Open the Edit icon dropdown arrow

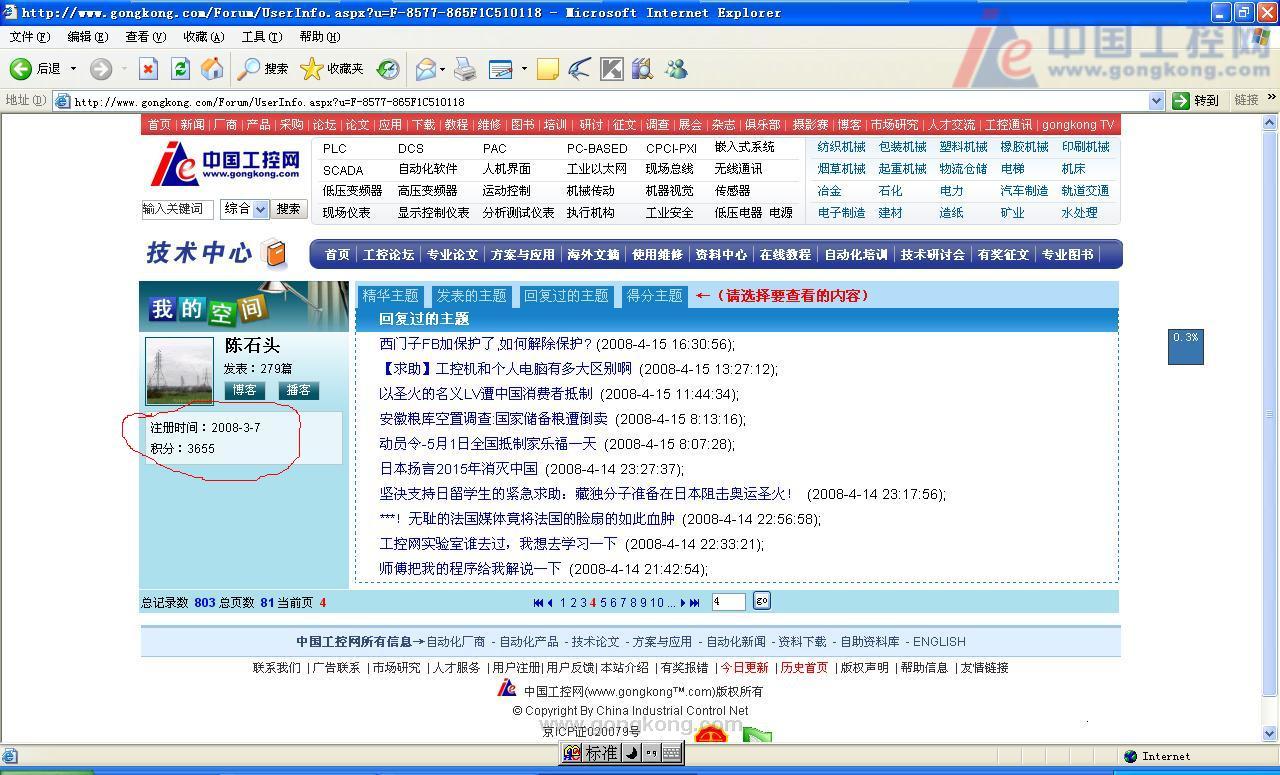[523, 69]
